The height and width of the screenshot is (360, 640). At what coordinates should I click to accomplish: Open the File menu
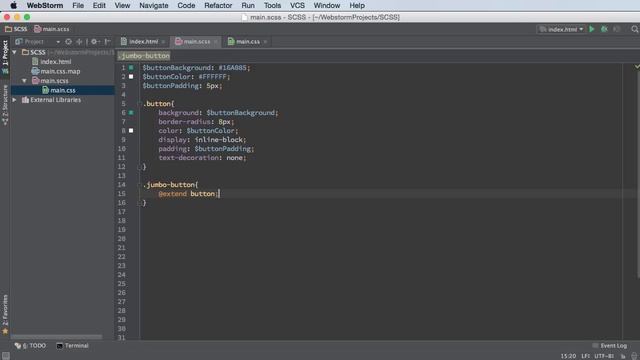78,5
